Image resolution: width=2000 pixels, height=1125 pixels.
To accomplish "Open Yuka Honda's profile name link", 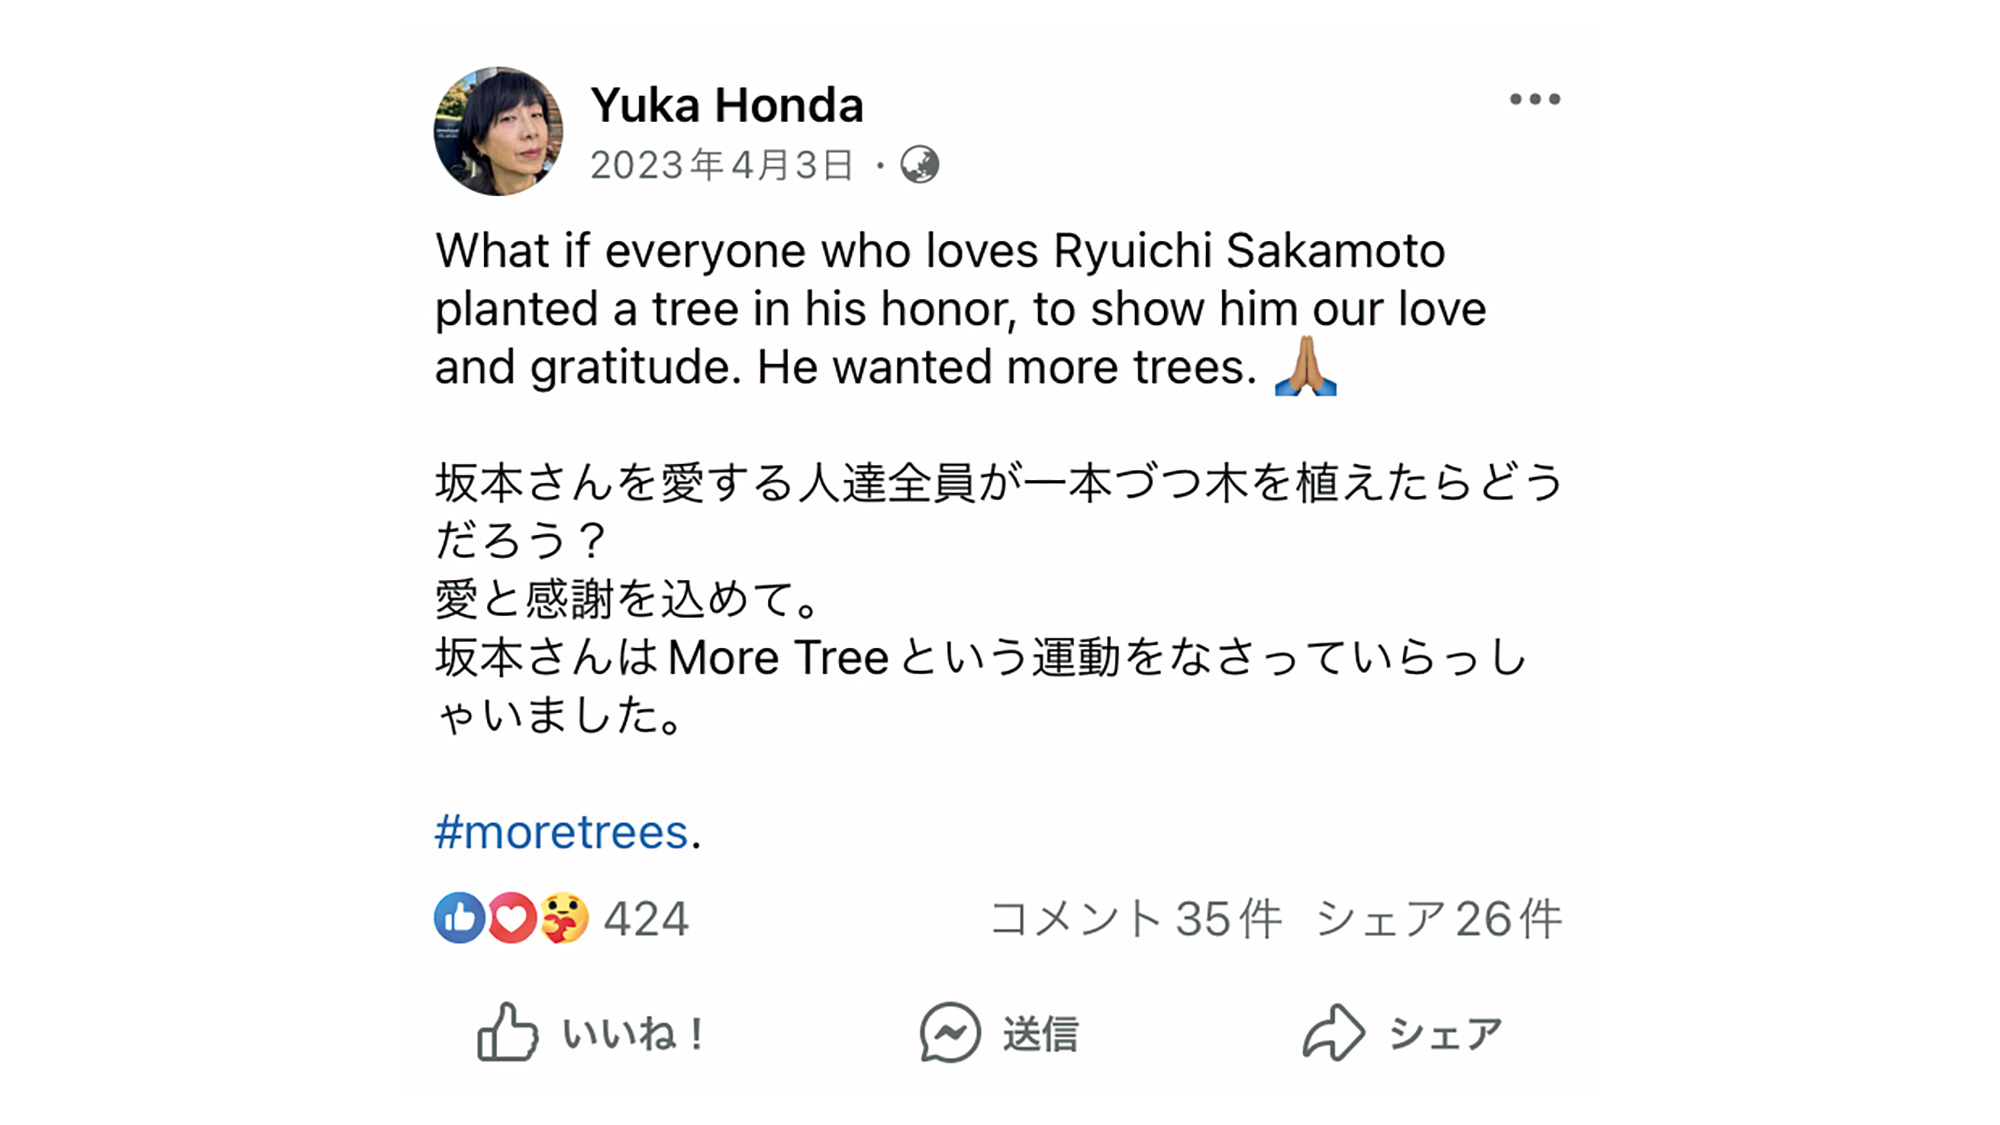I will (x=727, y=105).
